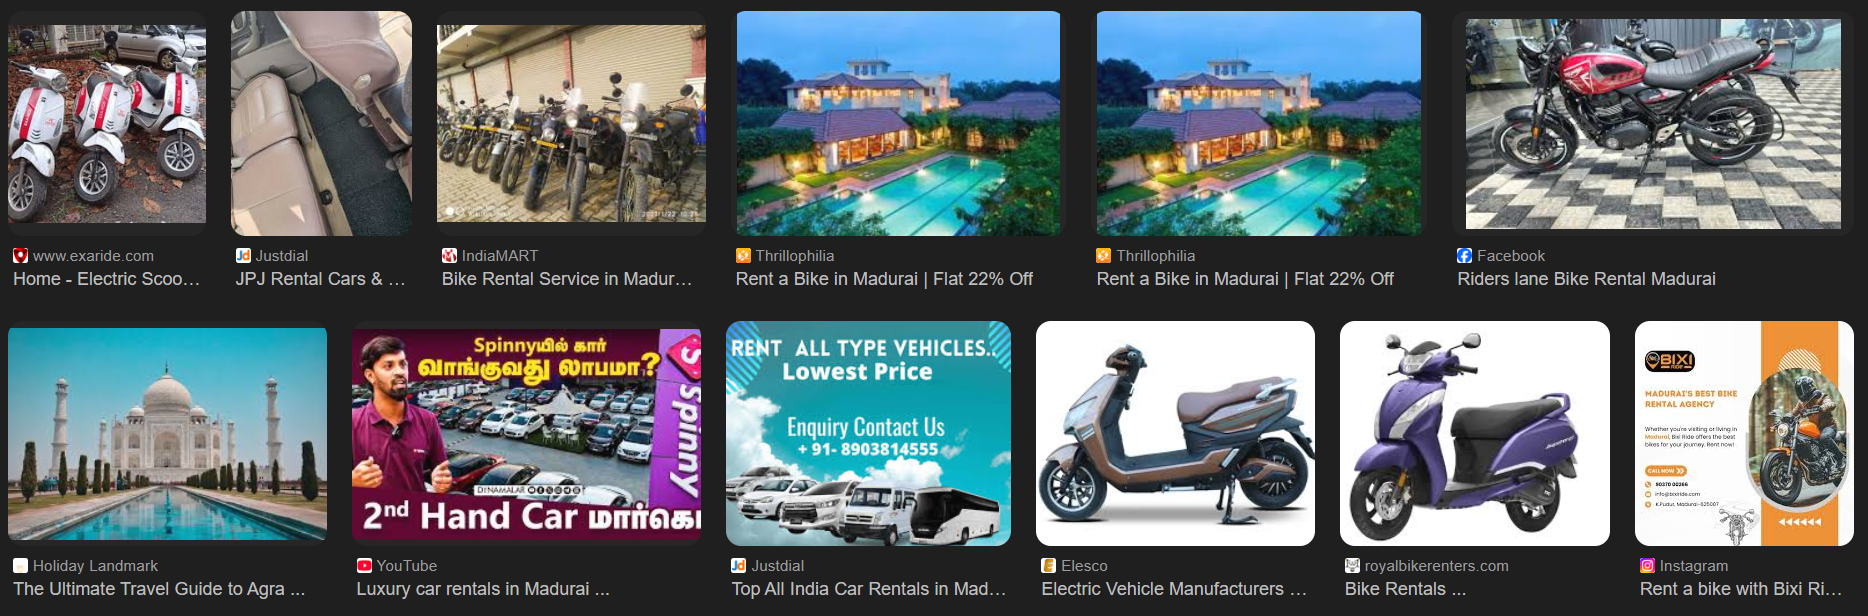1868x616 pixels.
Task: Open the Bixi Ride rental agency poster image
Action: point(1744,433)
